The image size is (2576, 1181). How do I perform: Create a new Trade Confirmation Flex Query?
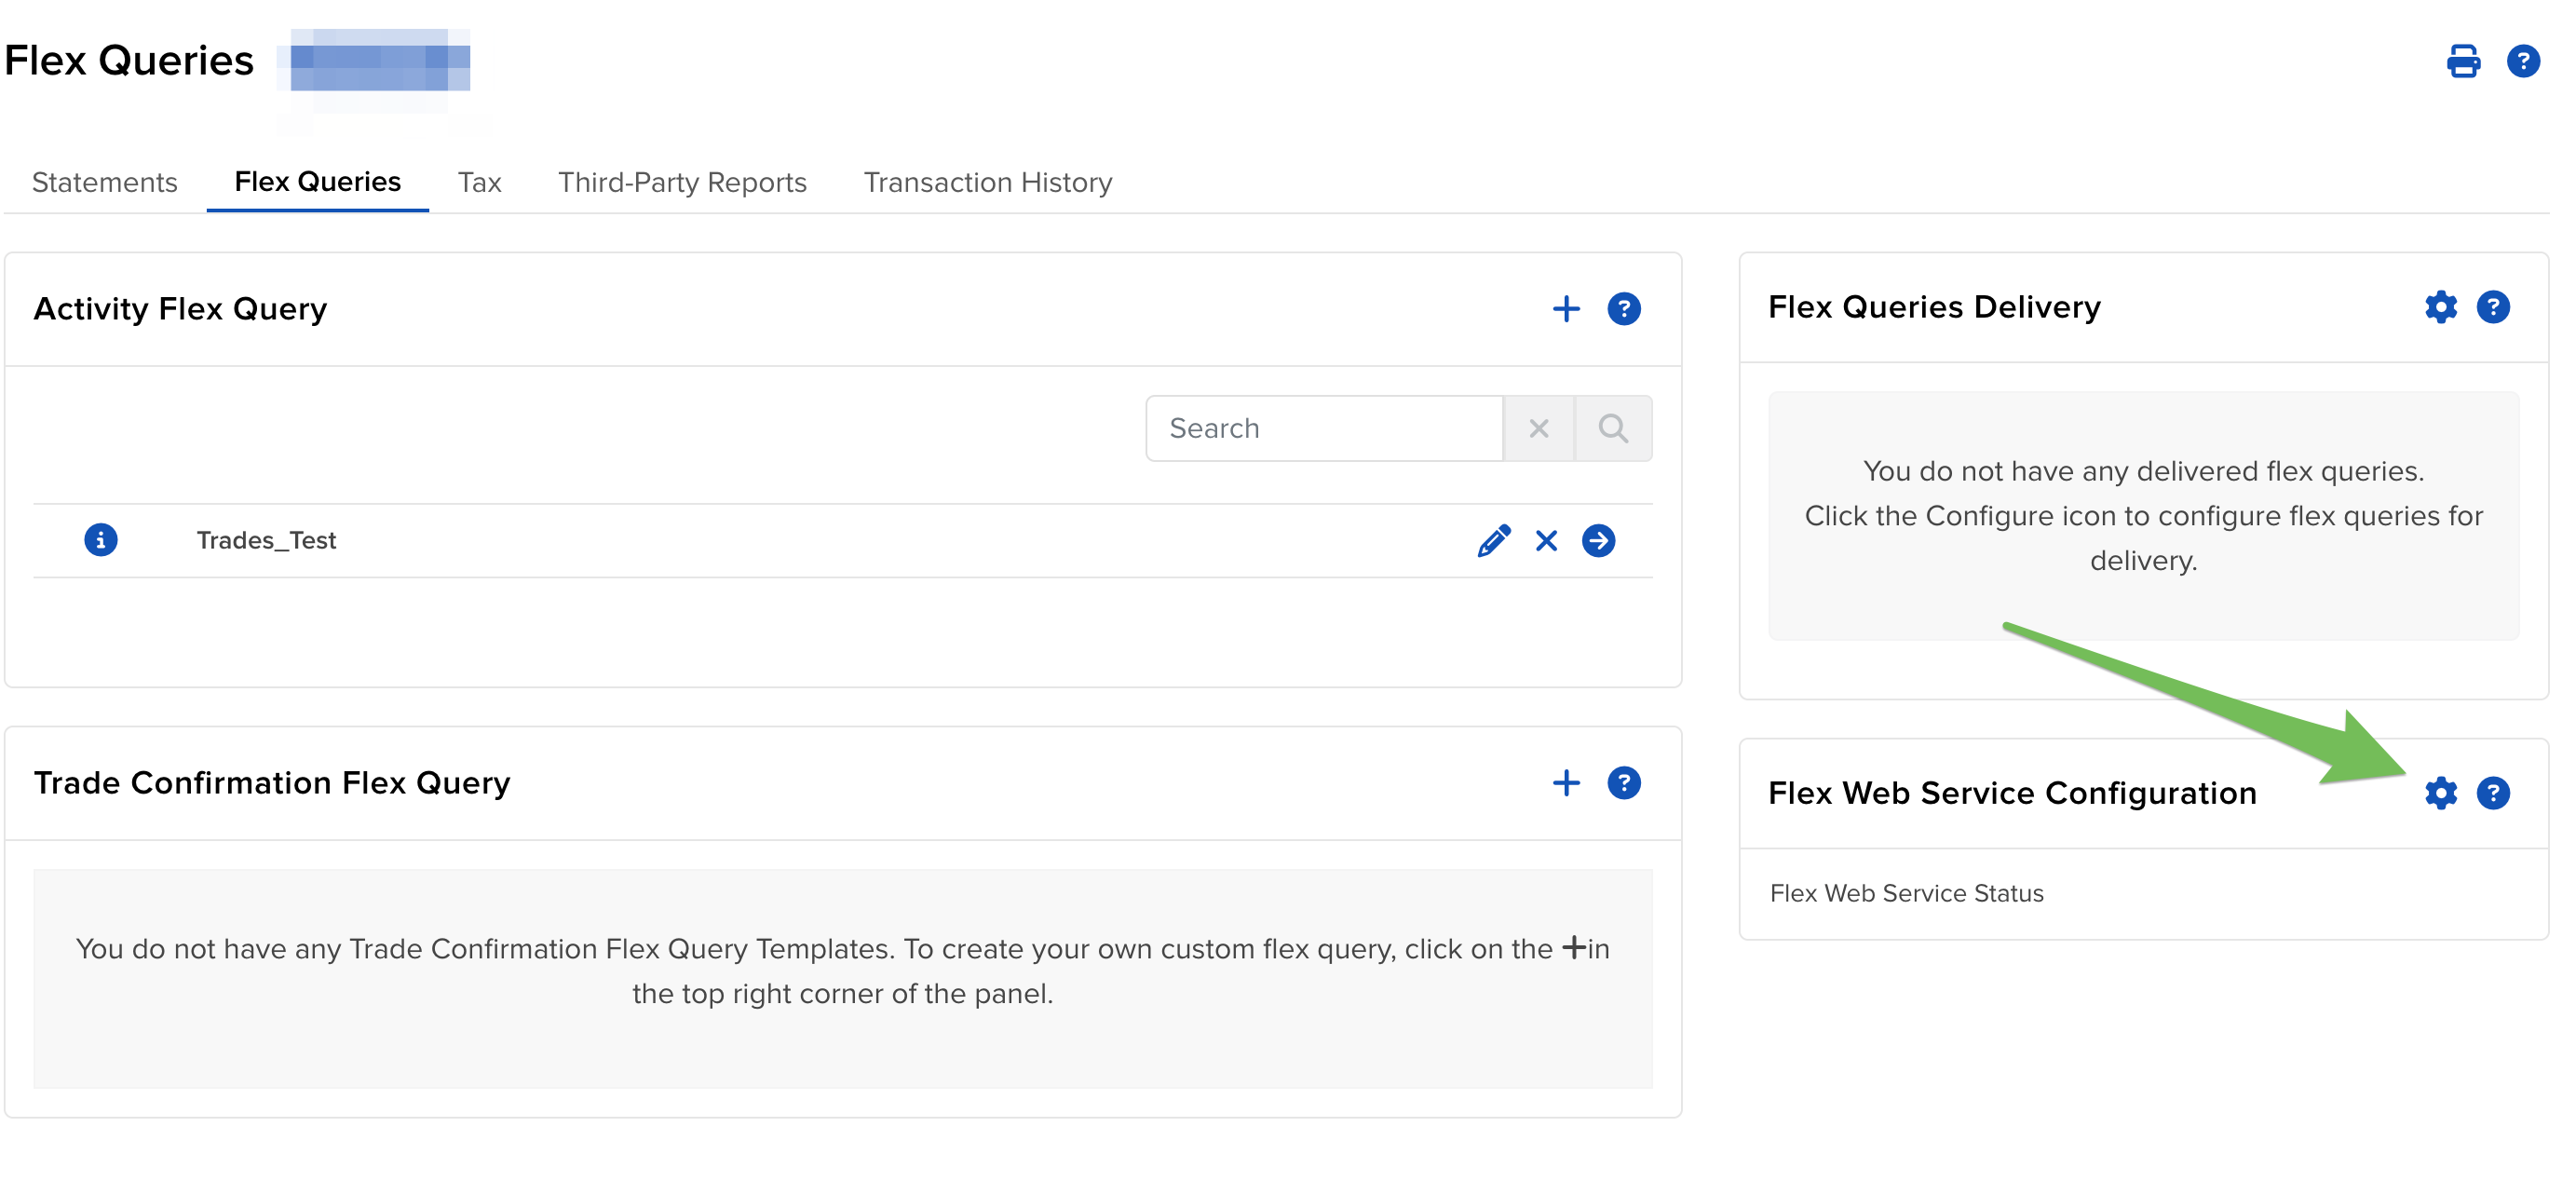point(1567,783)
